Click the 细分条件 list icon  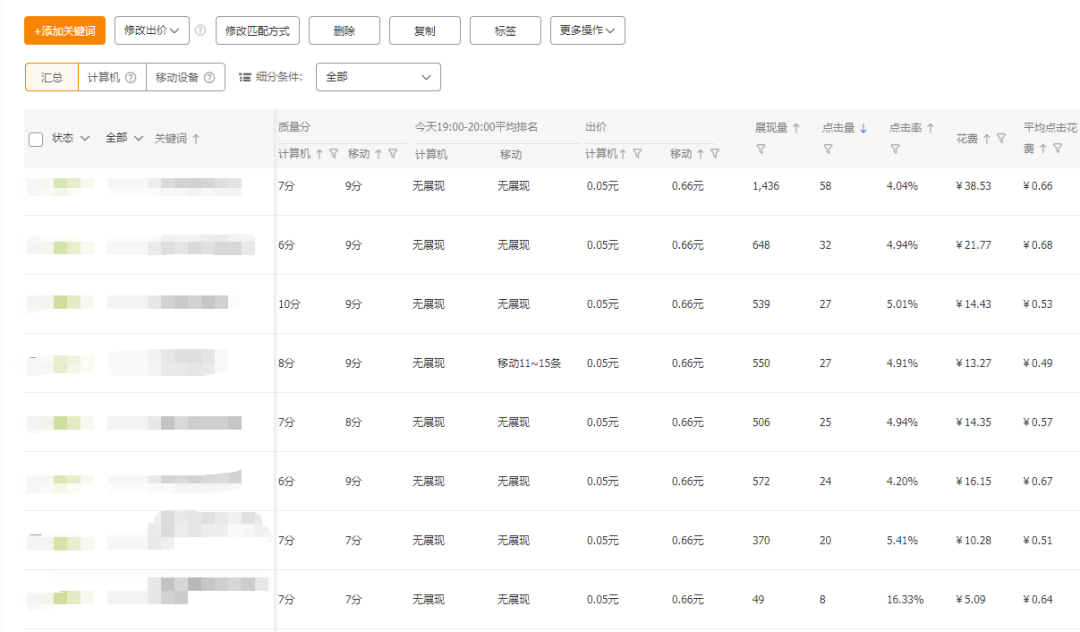pos(245,77)
